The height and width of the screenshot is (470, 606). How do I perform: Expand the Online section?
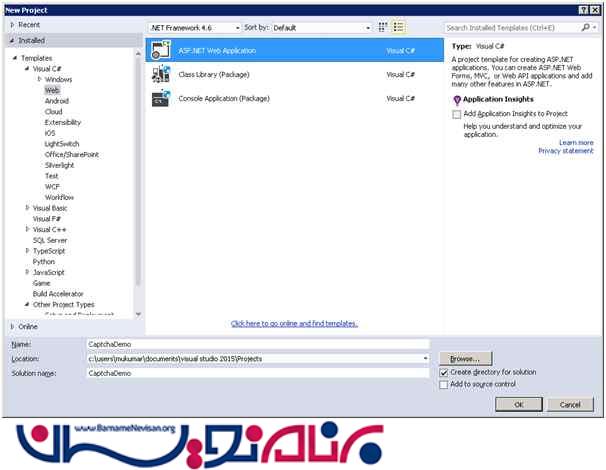click(x=12, y=327)
